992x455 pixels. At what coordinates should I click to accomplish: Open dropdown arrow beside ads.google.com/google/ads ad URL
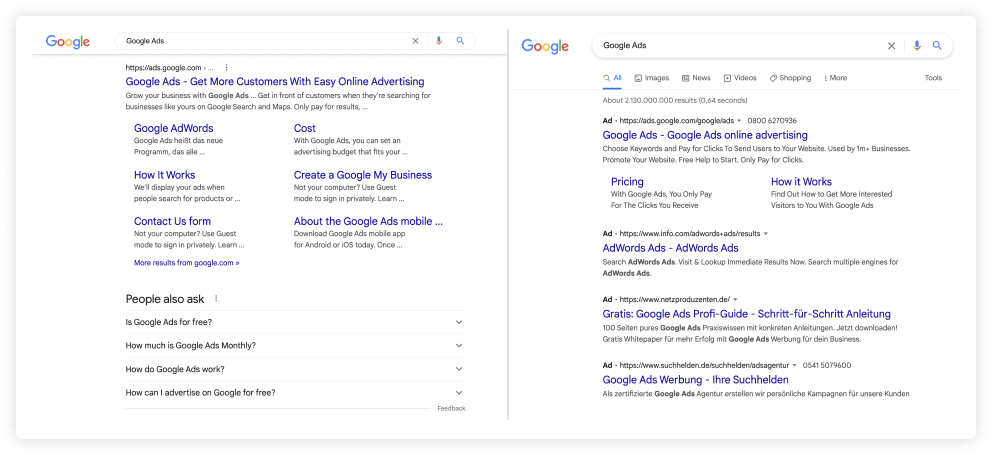(x=739, y=120)
